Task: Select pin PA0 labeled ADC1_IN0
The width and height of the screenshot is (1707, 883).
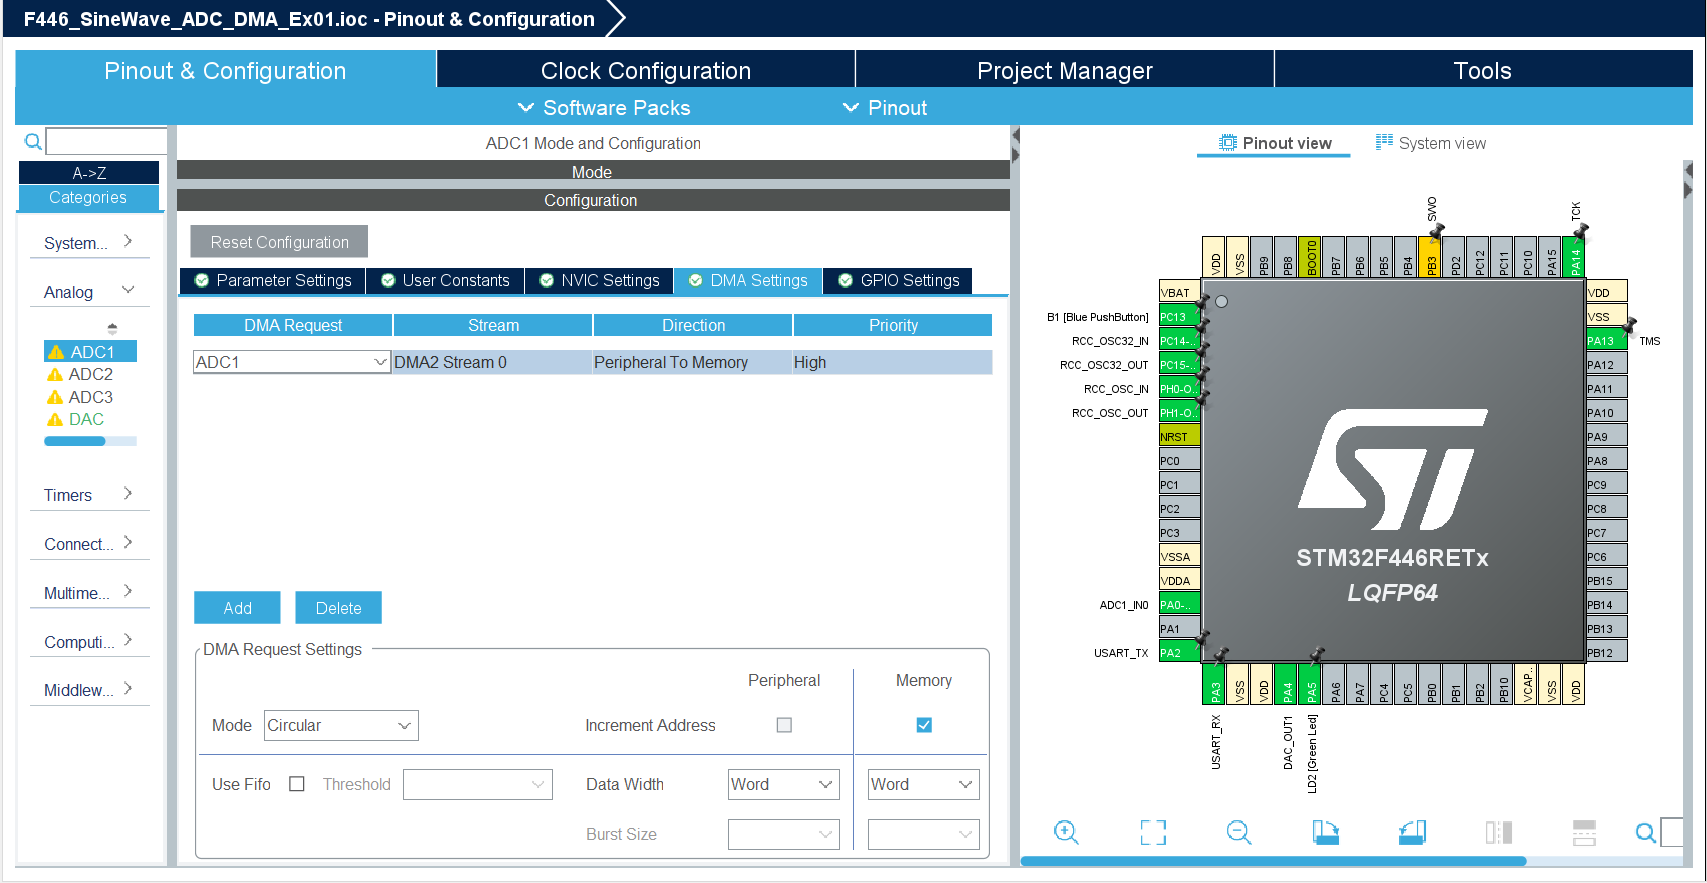Action: 1179,604
